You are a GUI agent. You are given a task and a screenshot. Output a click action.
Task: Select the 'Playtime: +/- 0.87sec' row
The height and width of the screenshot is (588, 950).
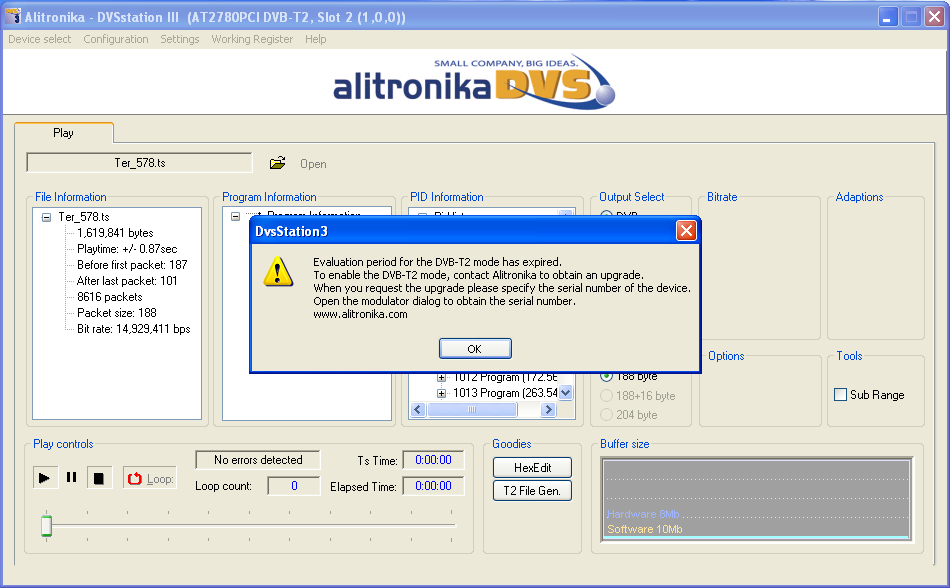[x=127, y=249]
